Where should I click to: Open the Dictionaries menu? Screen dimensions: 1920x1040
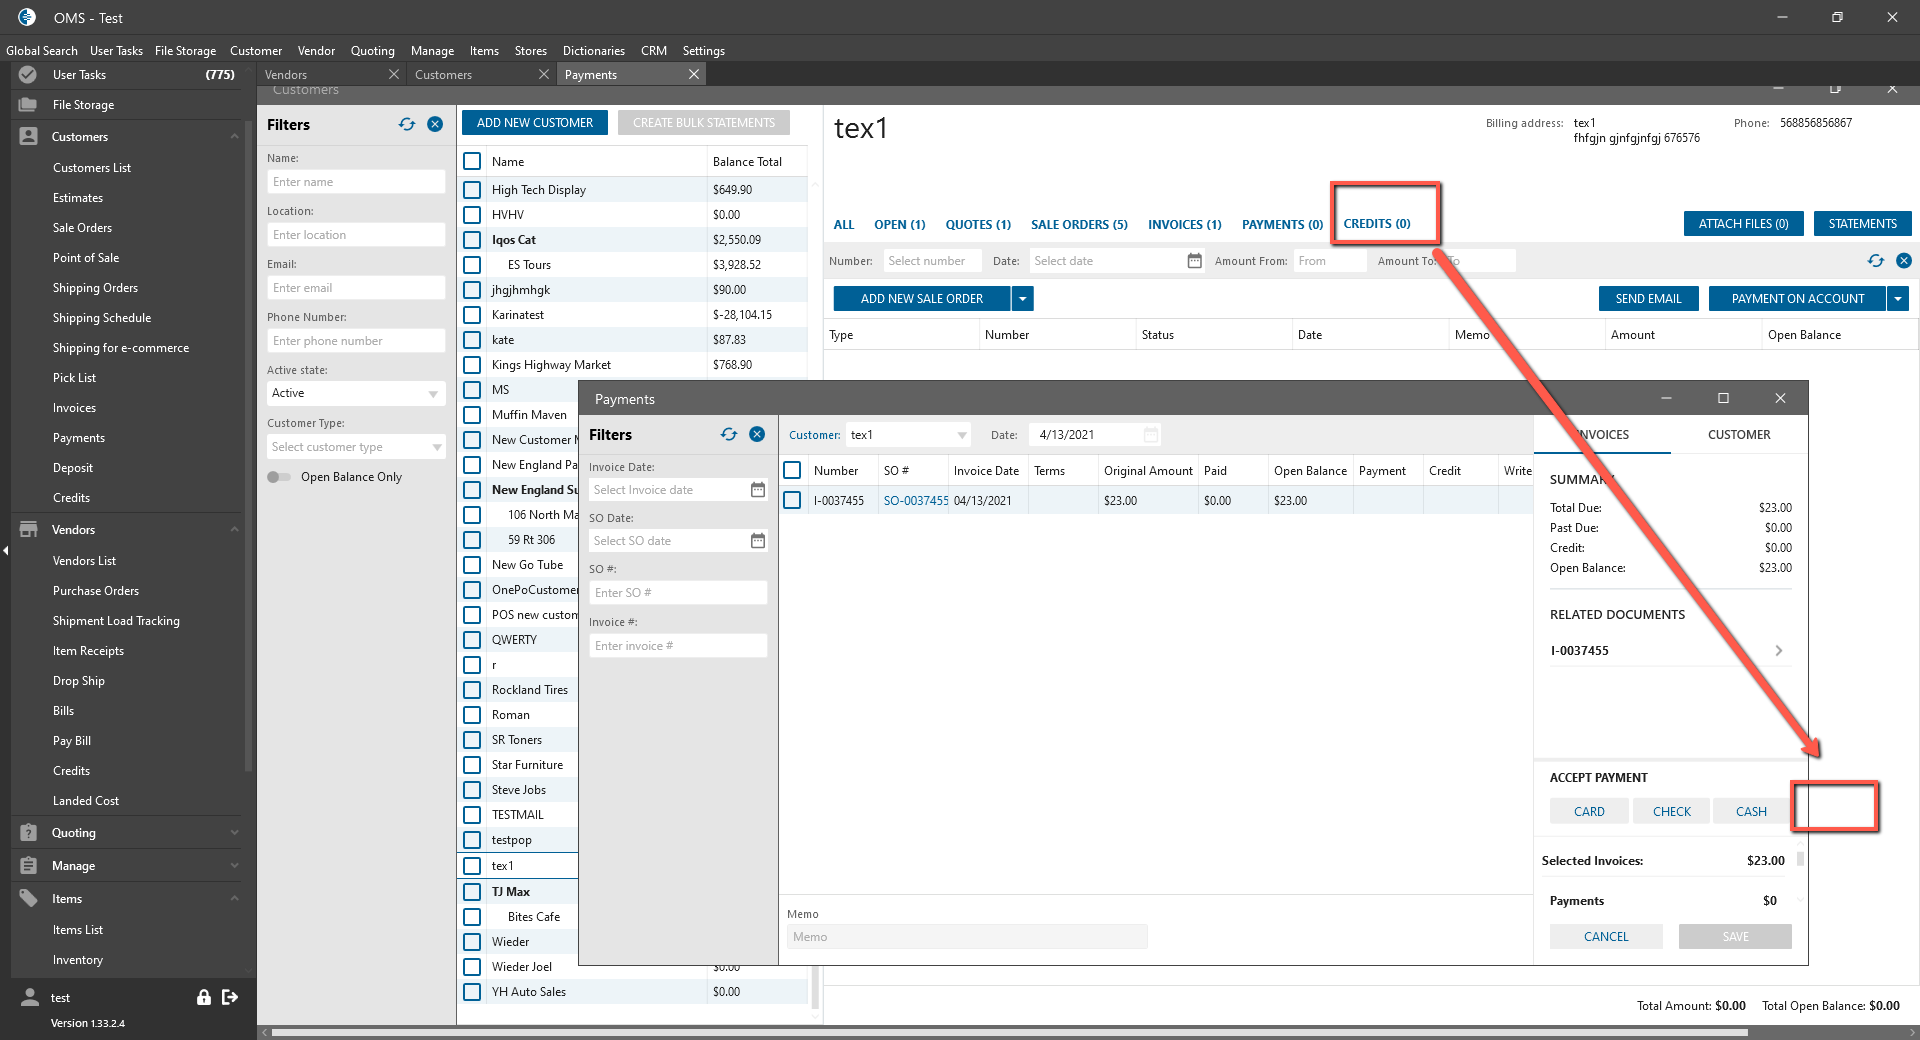(594, 51)
